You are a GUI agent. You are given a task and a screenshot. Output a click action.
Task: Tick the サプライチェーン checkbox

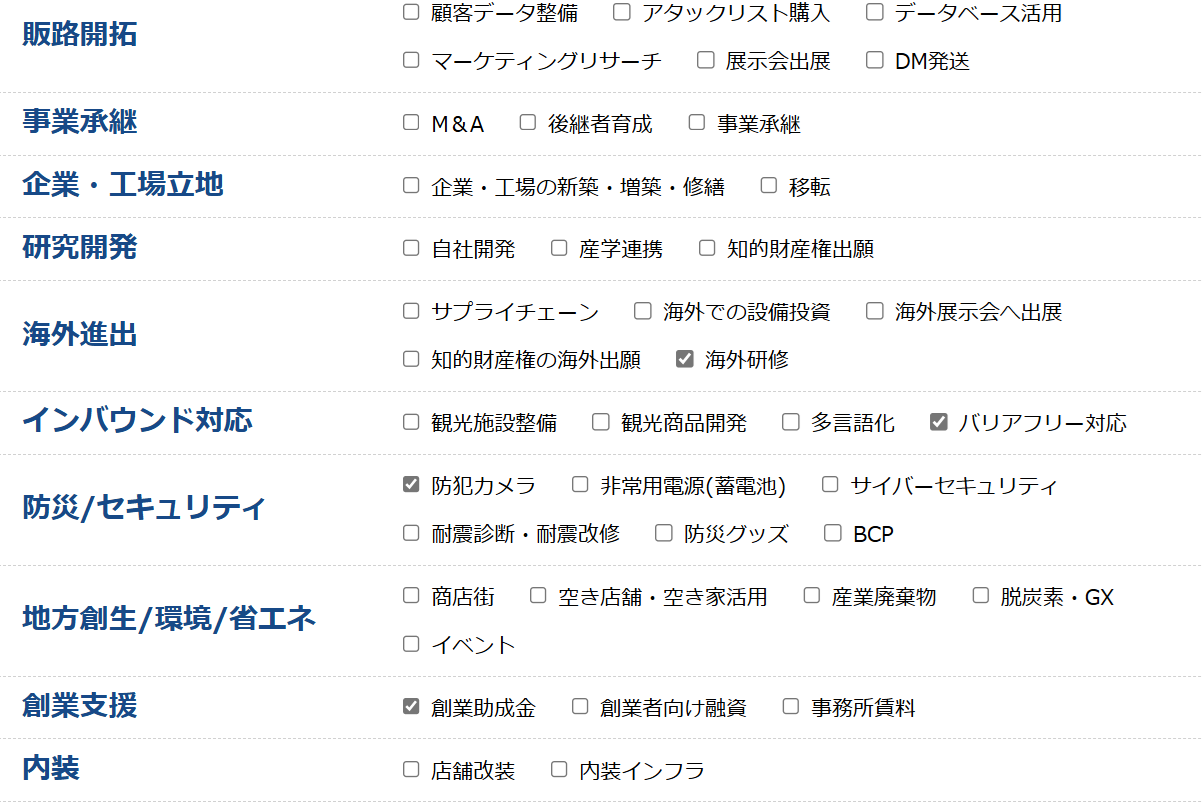[x=411, y=311]
